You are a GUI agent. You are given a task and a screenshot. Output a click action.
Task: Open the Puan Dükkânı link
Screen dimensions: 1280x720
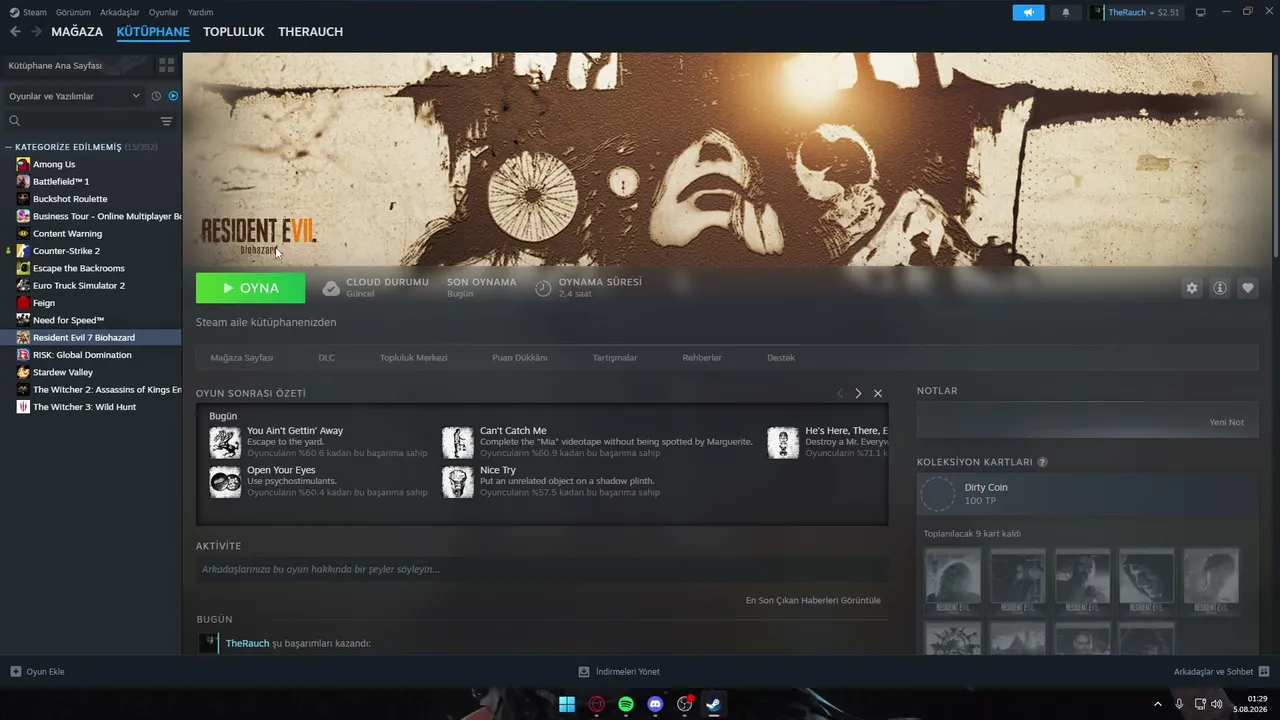coord(519,358)
